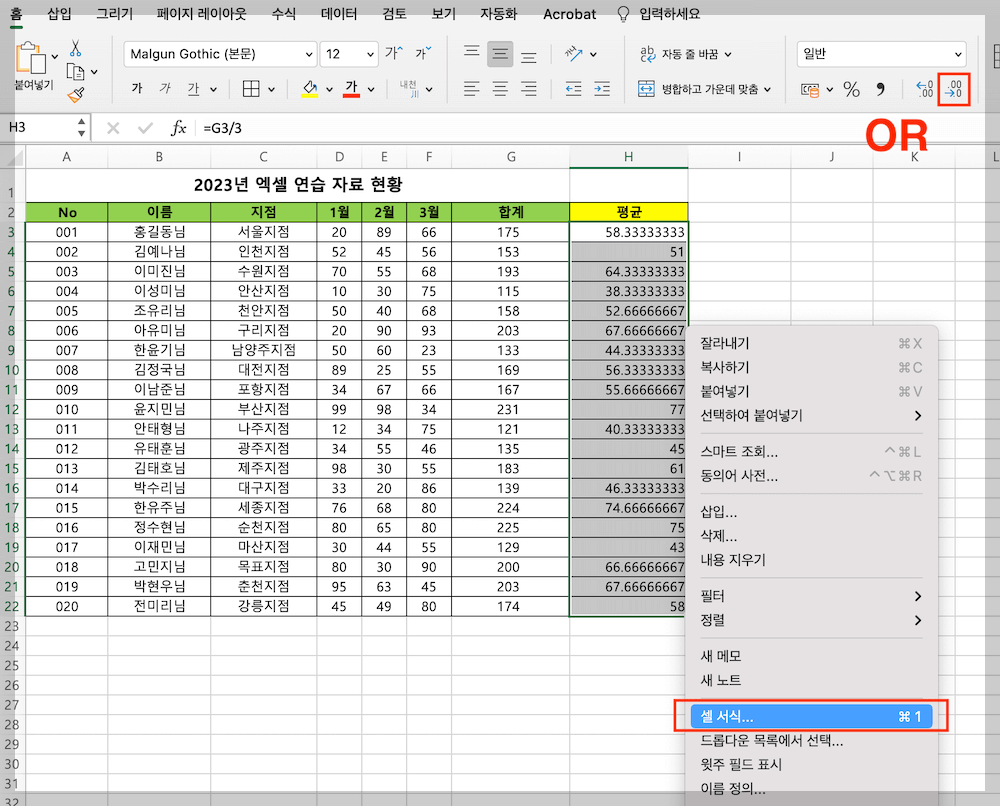Click the Copy icon near the Paste button
This screenshot has width=1000, height=806.
(74, 70)
